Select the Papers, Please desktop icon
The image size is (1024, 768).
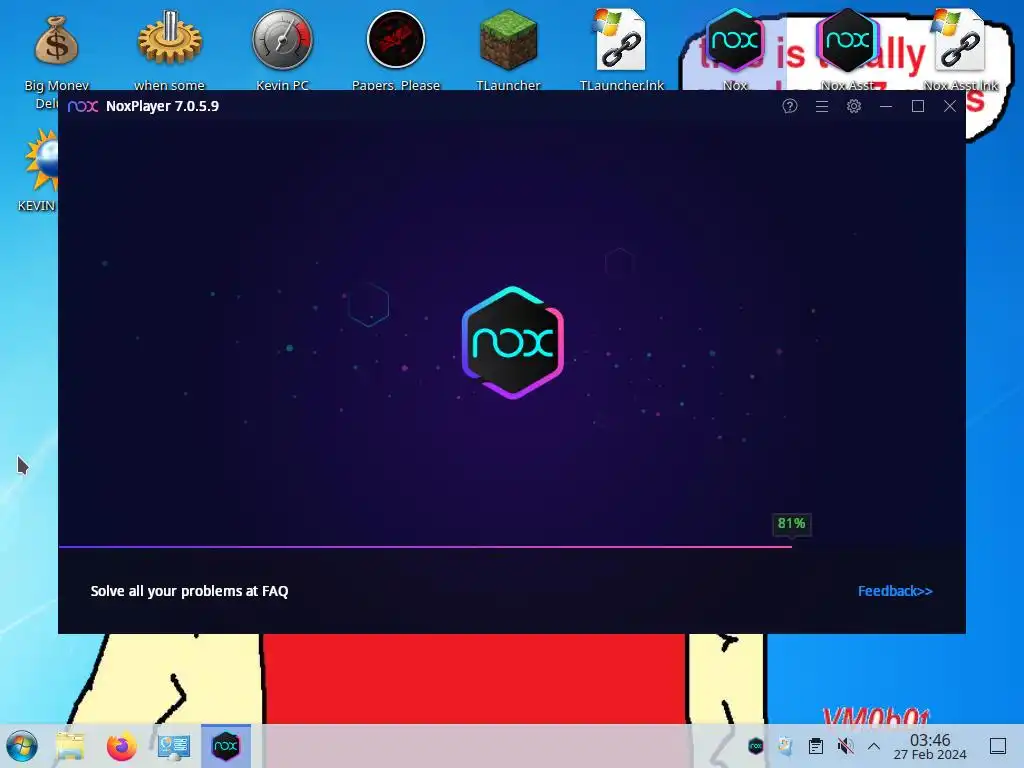396,39
